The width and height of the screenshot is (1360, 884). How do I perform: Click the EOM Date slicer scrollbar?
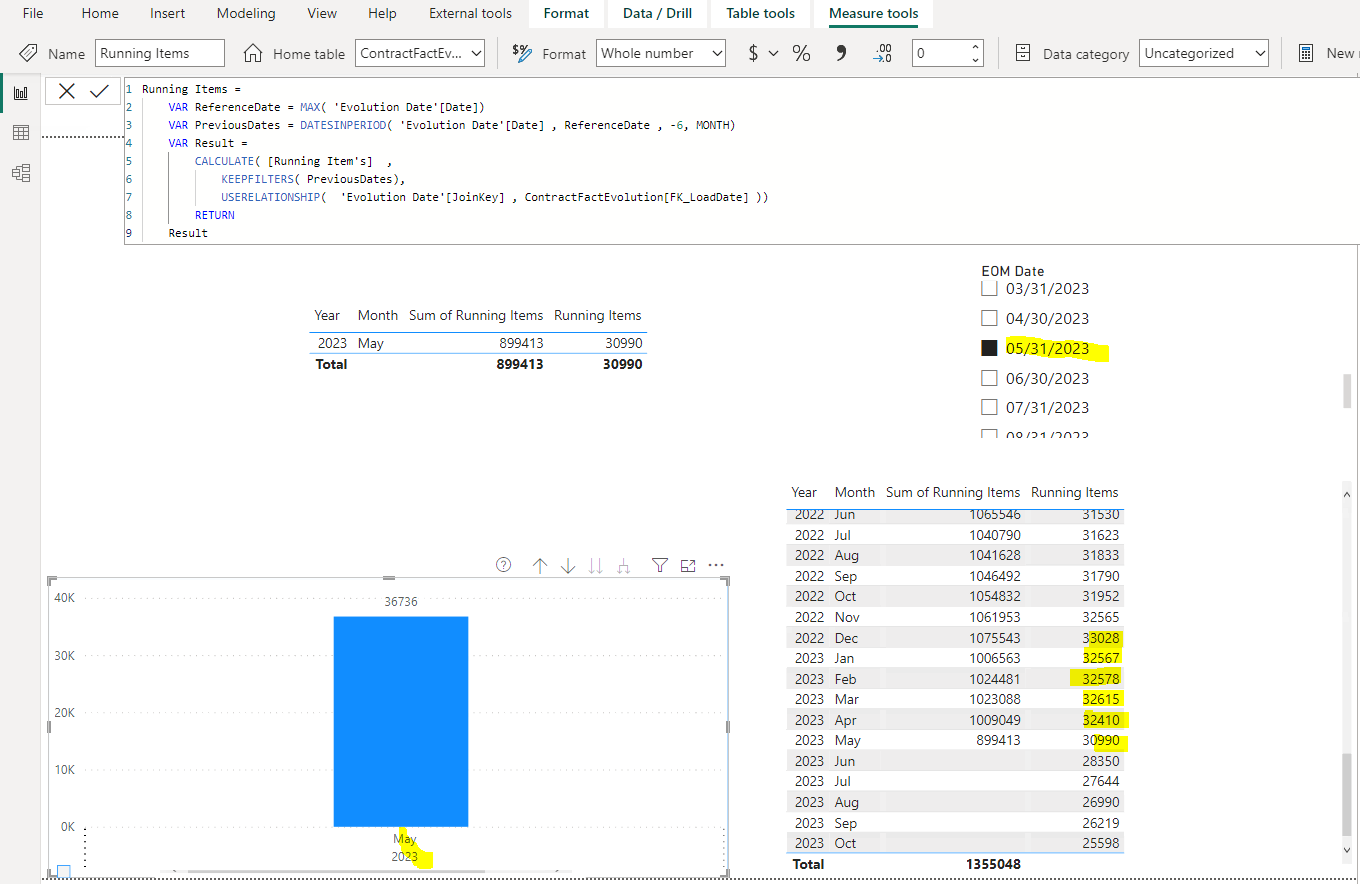click(1347, 390)
